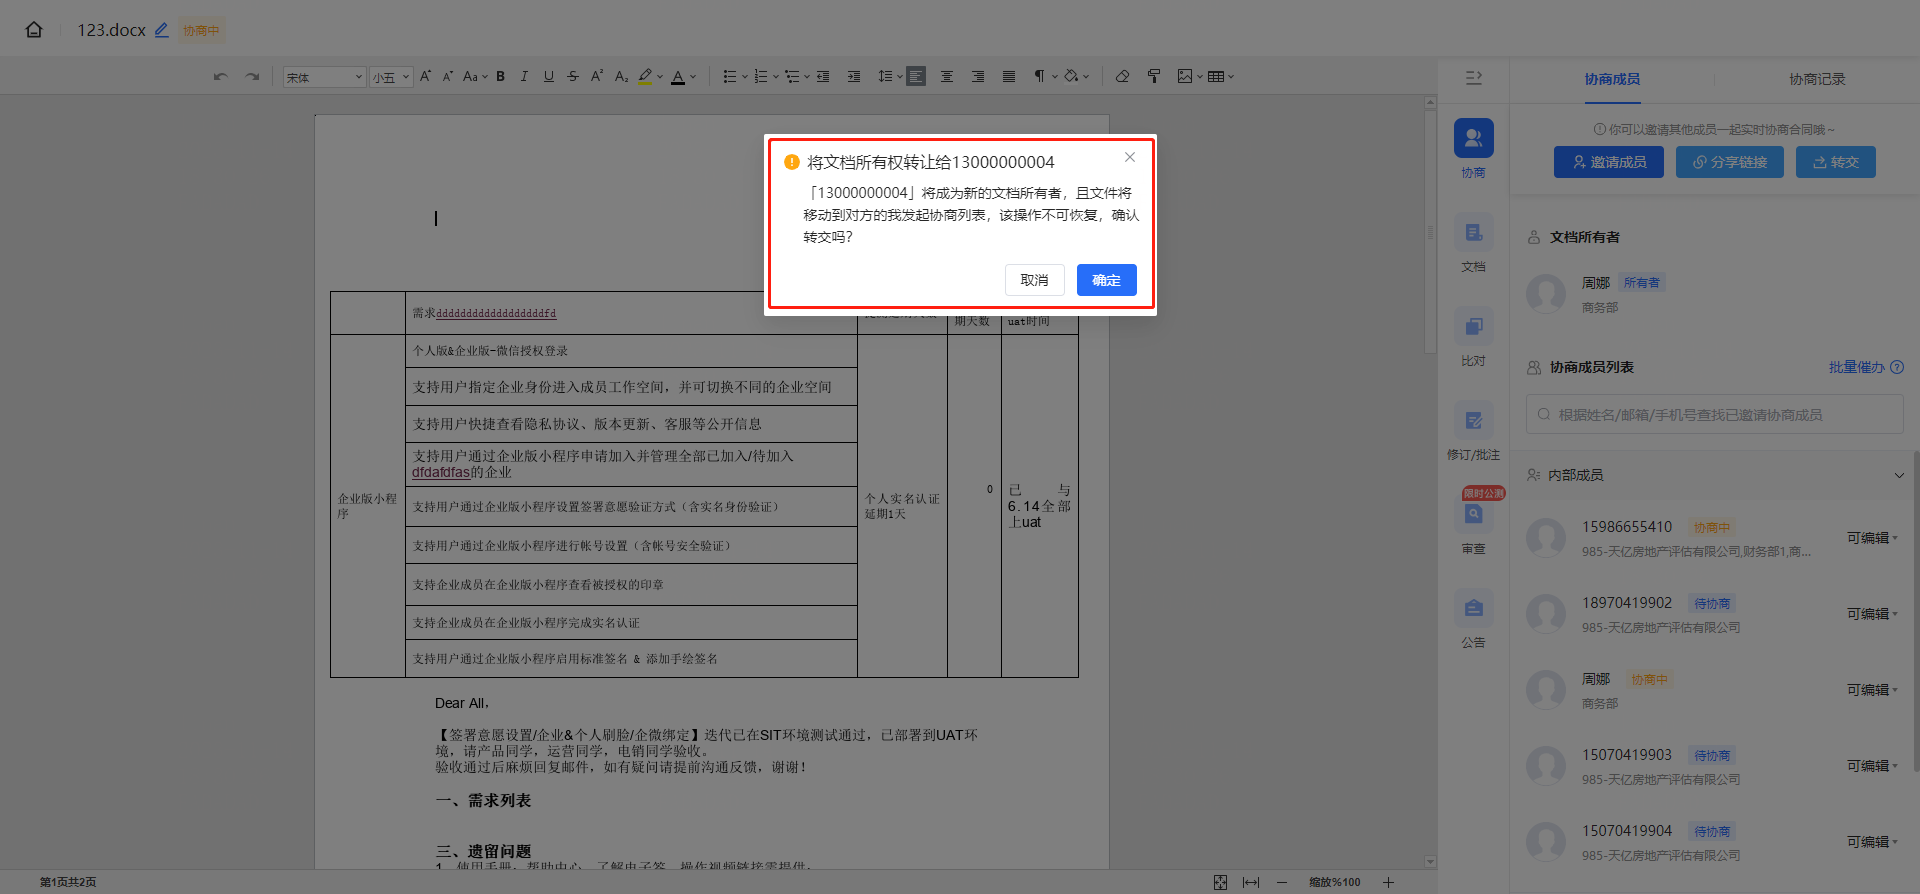Toggle bold formatting
The image size is (1920, 894).
click(500, 76)
